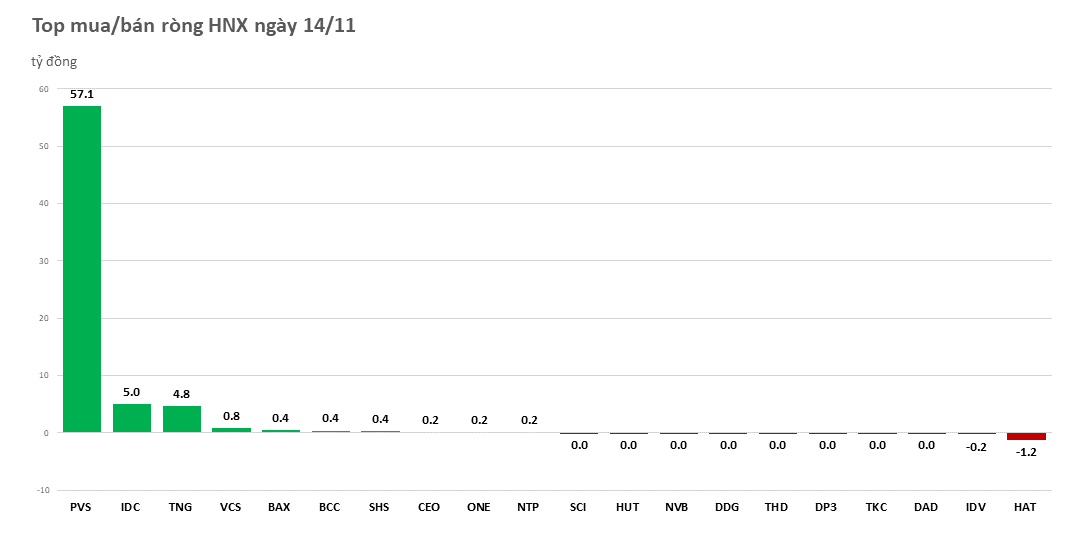
Task: Click the tall green PVS bar
Action: click(82, 268)
